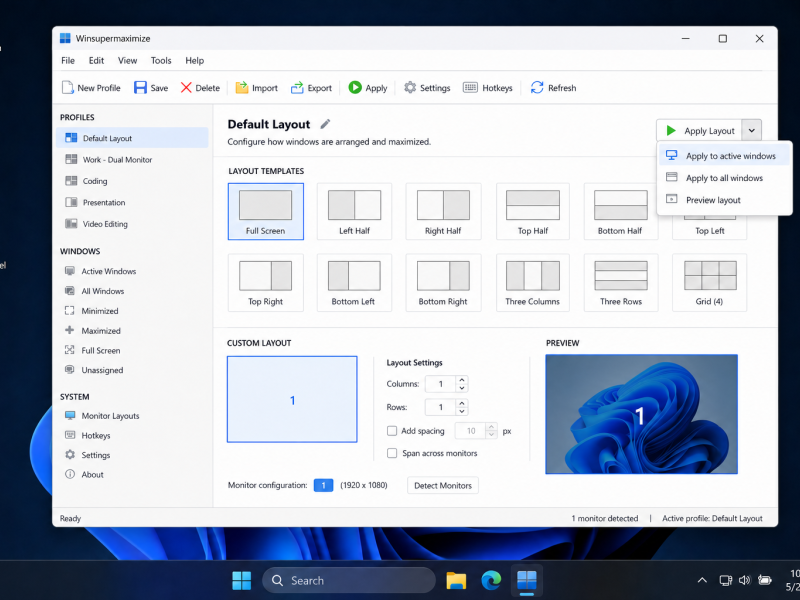Screen dimensions: 800x600
Task: Increase the Rows value with up arrow
Action: coord(462,403)
